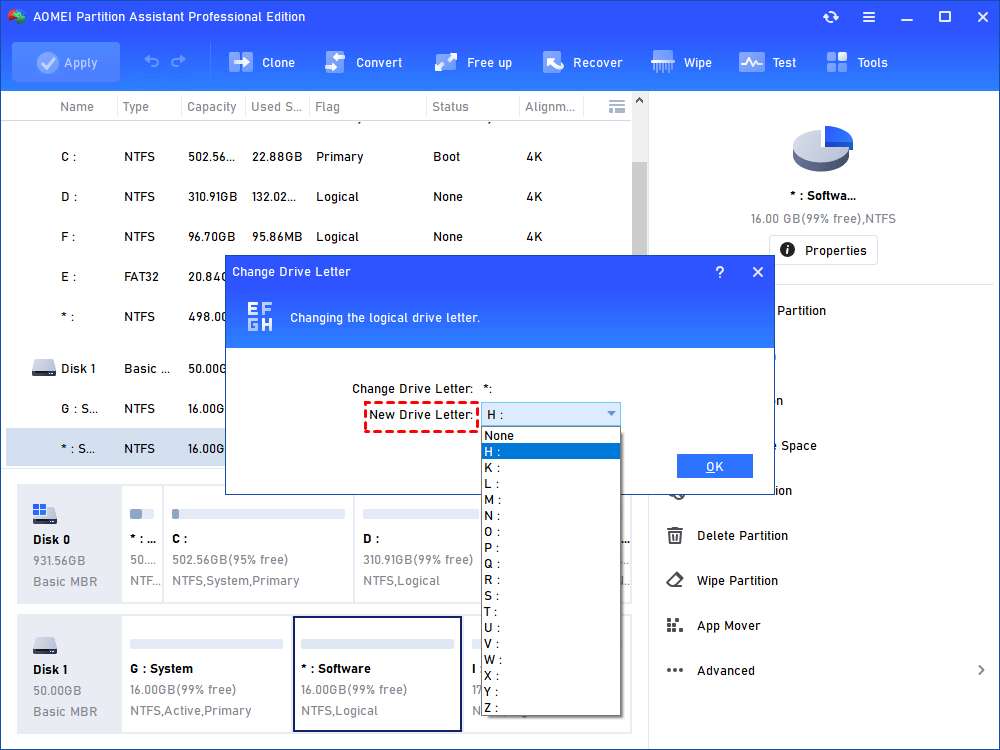Select L : in drive letter list
The width and height of the screenshot is (1000, 750).
click(x=551, y=483)
